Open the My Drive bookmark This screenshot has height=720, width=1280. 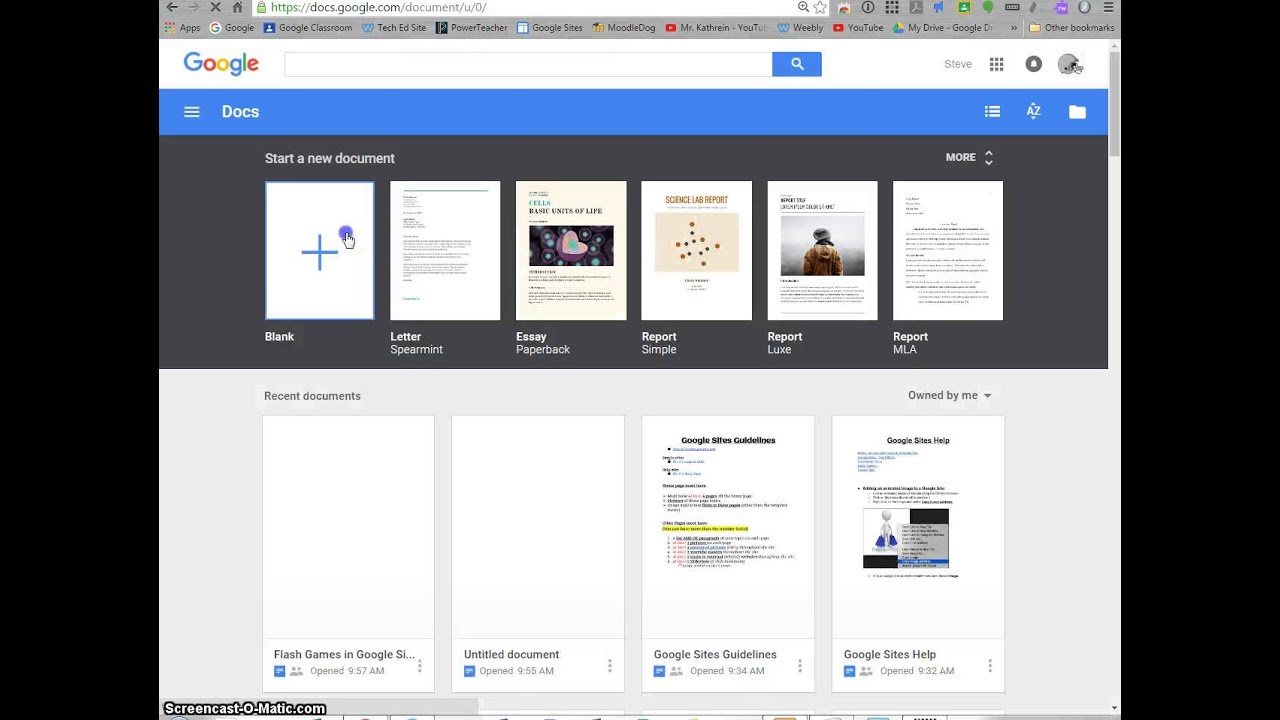point(943,28)
